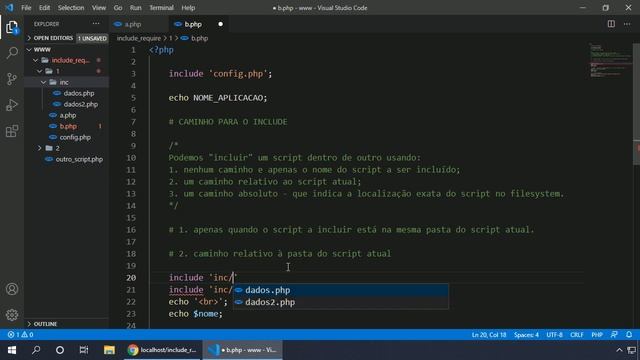Click the editor vertical scrollbar
The image size is (640, 360).
point(636,104)
